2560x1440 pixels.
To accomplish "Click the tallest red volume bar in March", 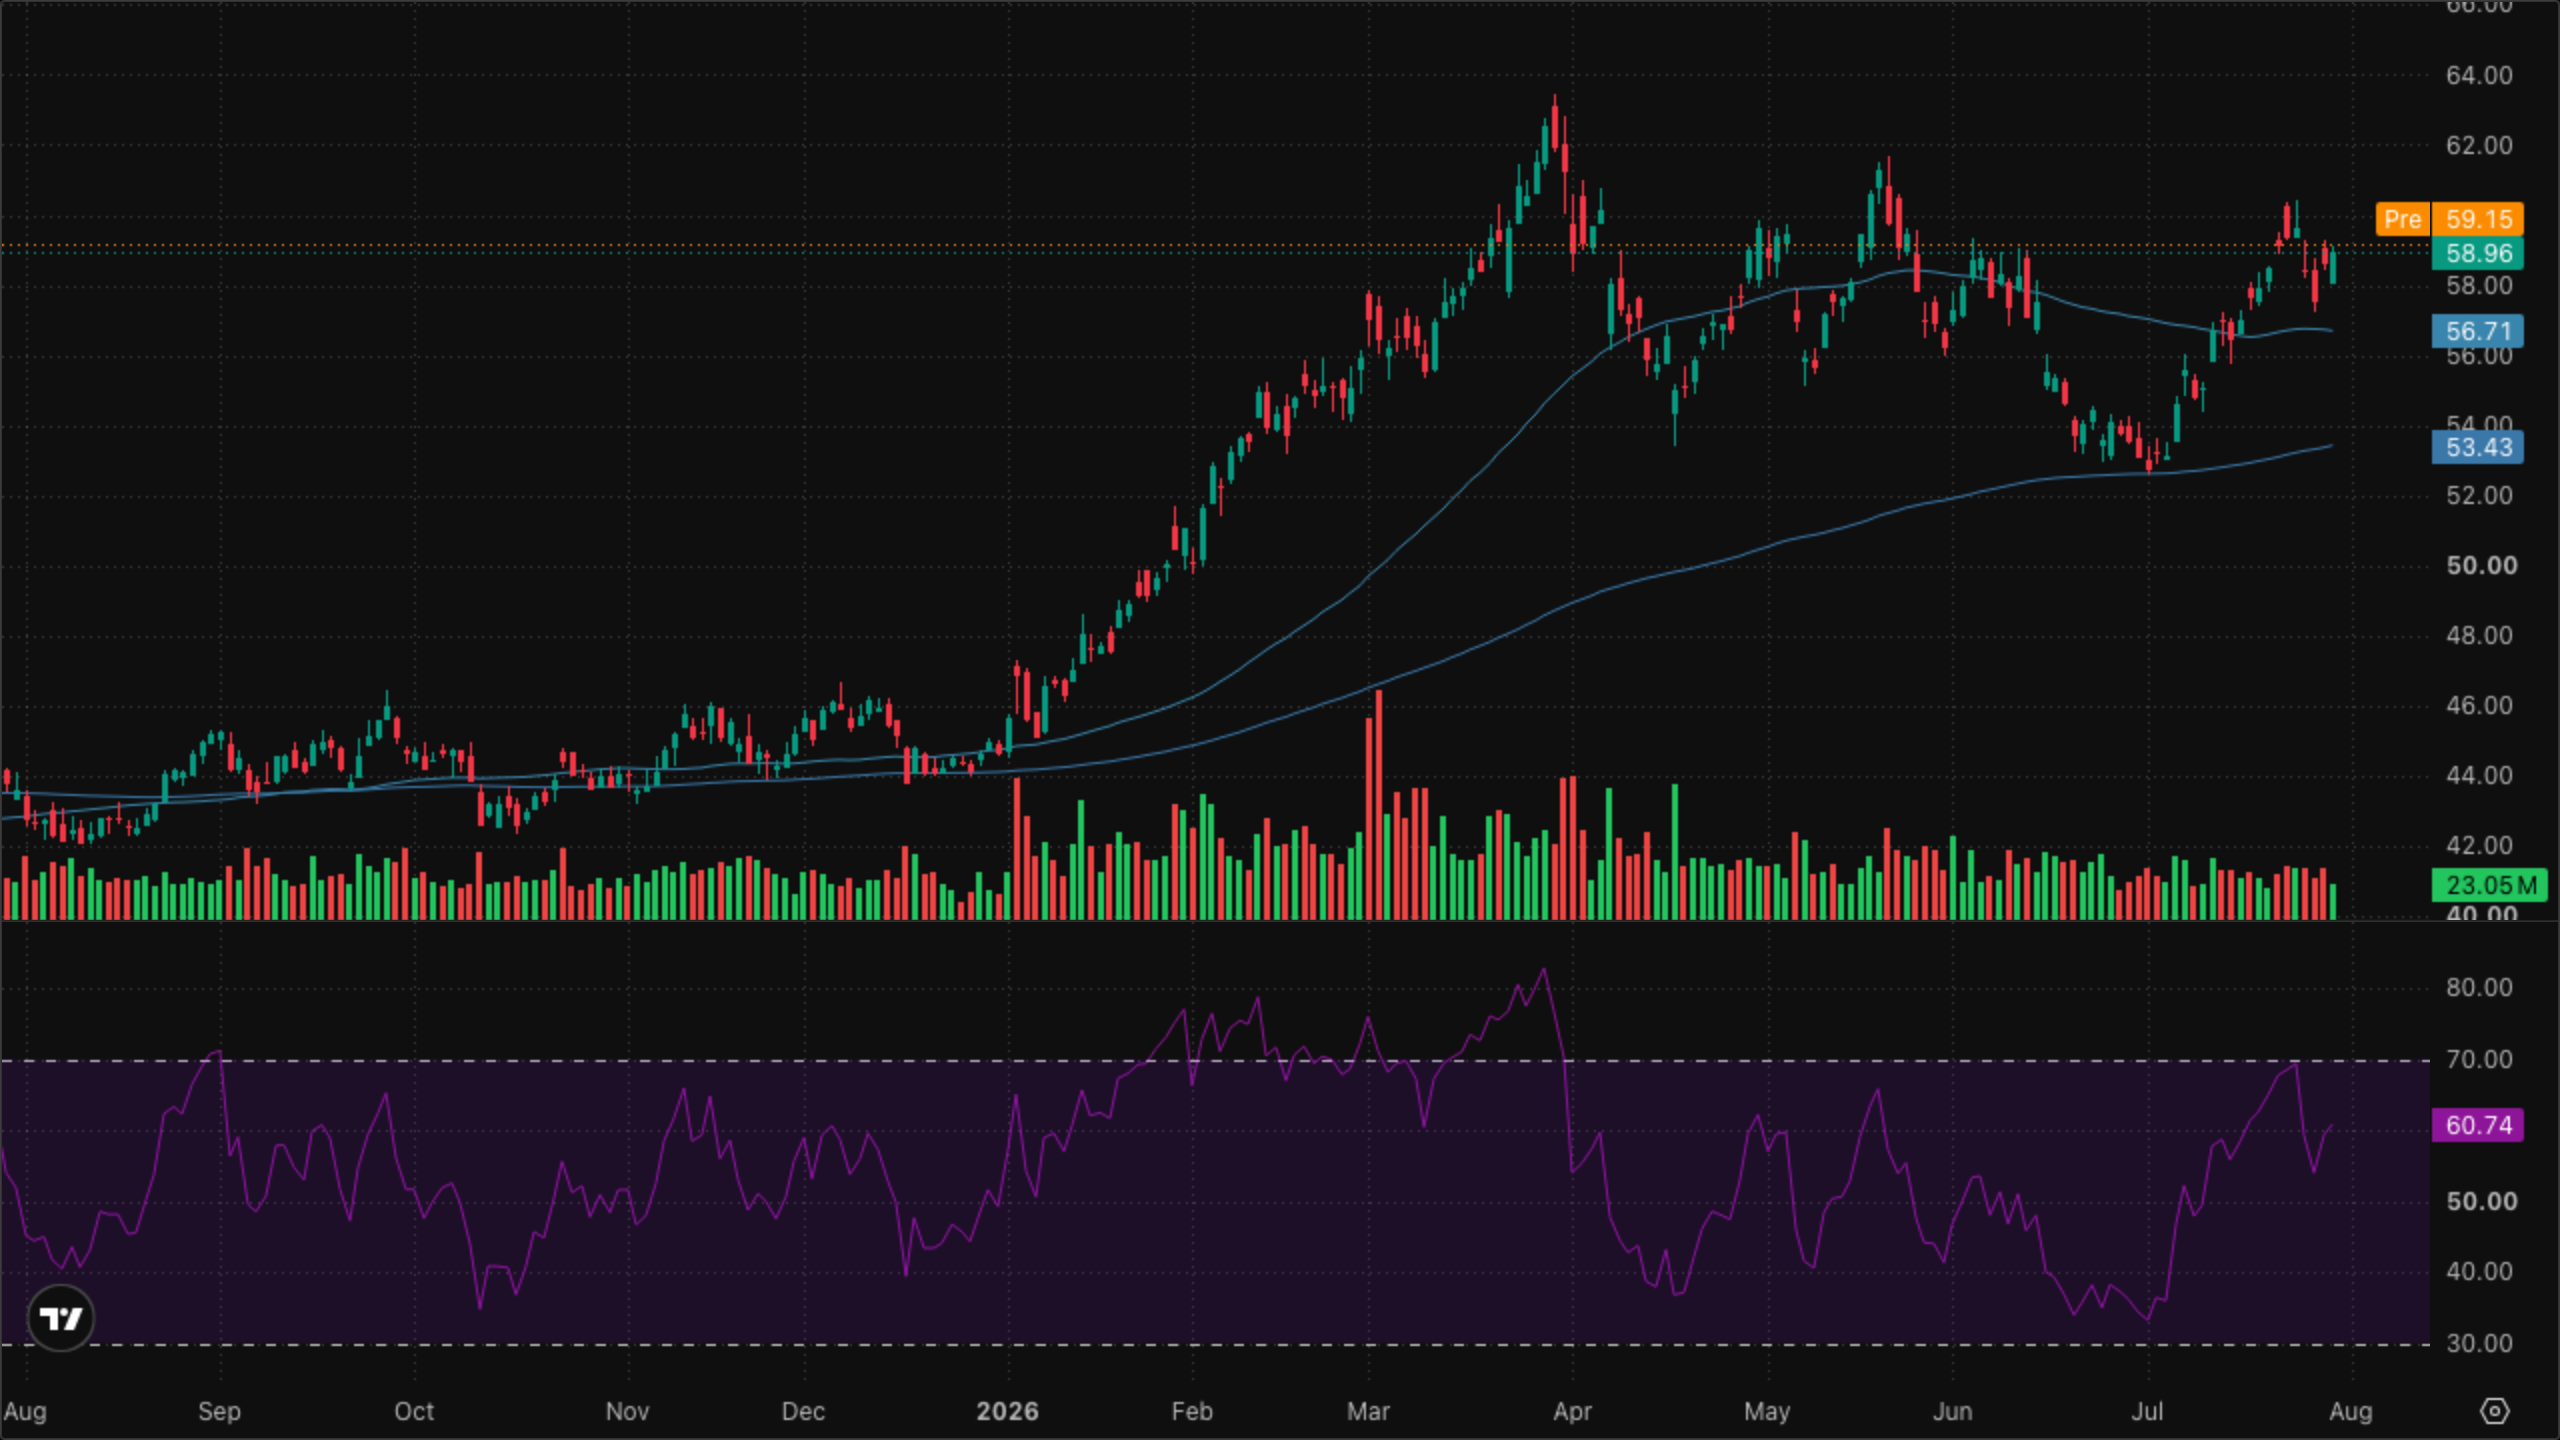I will pos(1379,804).
